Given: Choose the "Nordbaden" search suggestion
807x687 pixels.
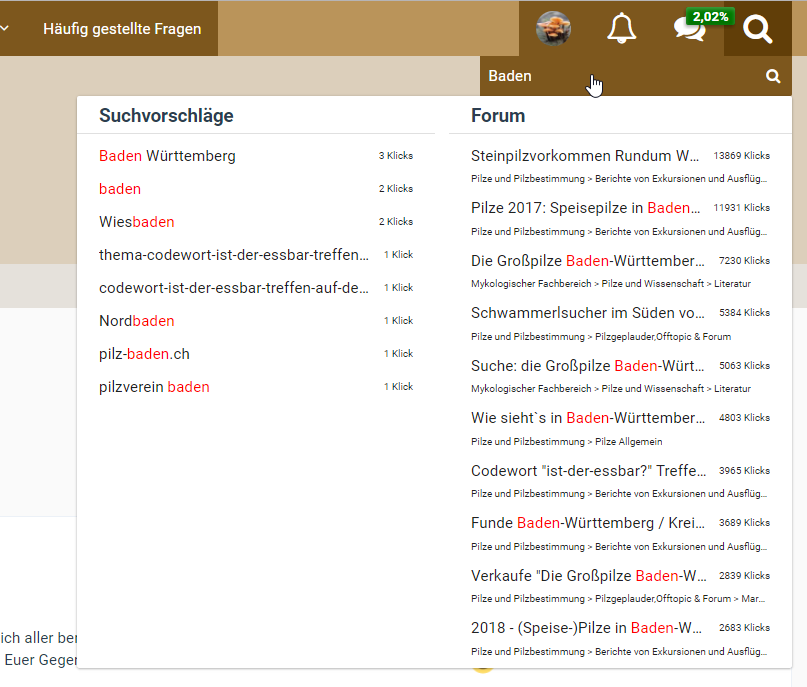Looking at the screenshot, I should pos(137,321).
